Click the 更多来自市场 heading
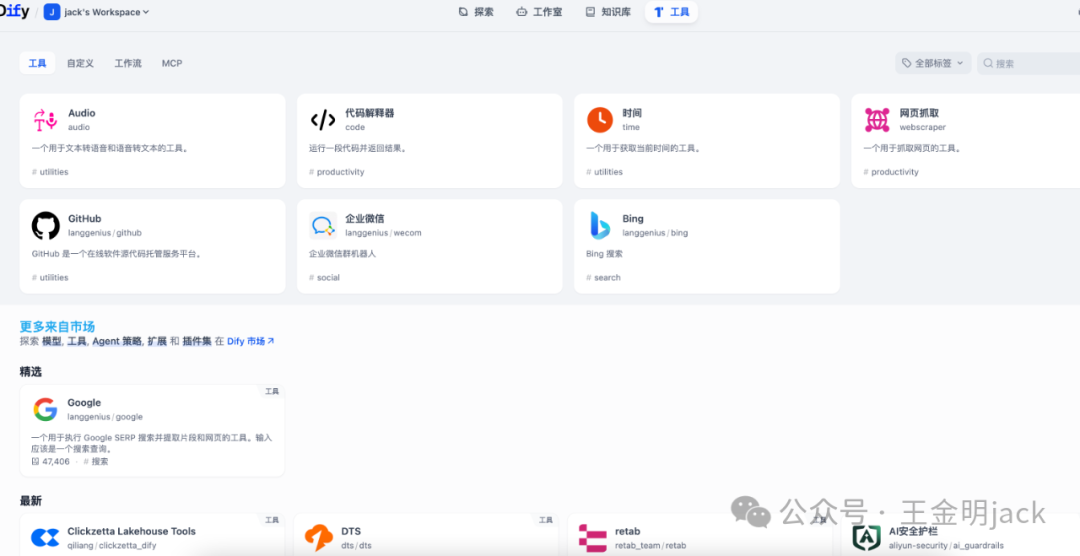Screen dimensions: 1080x556 [57, 327]
